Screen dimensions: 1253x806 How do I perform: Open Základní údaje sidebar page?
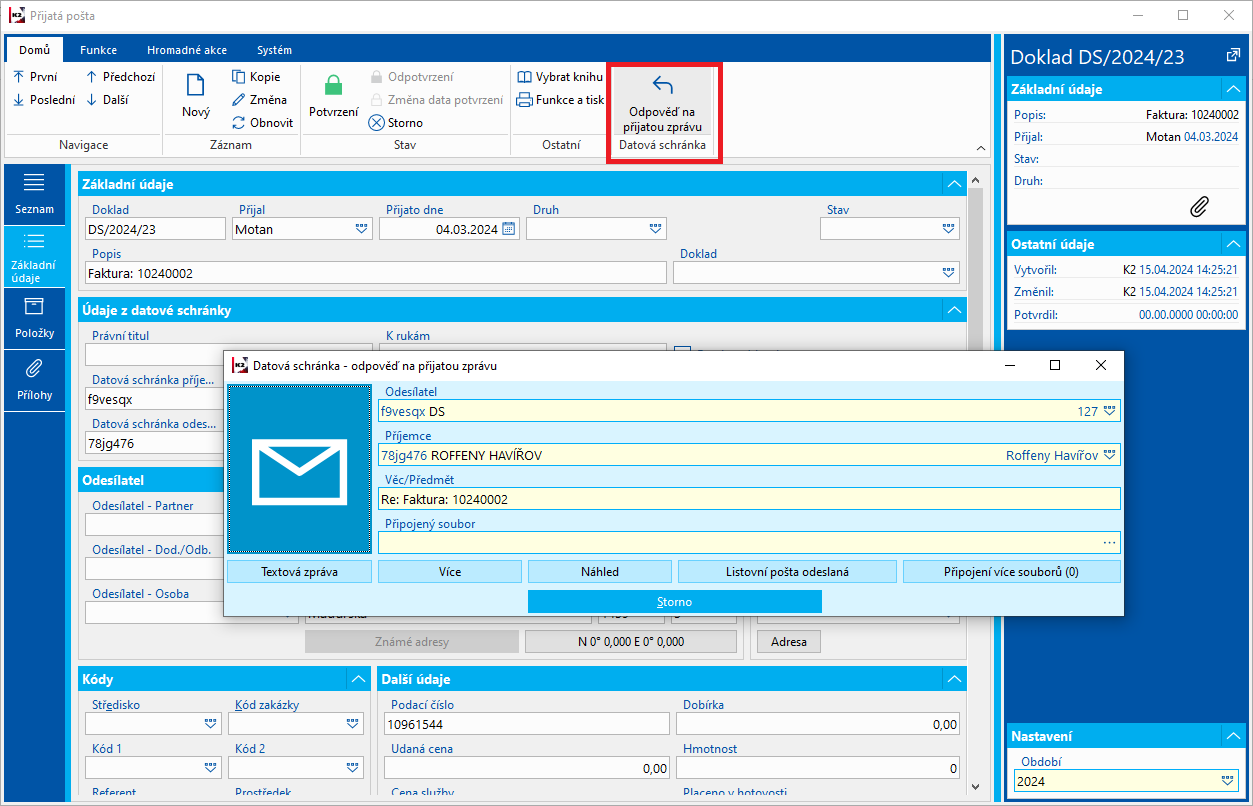pyautogui.click(x=34, y=256)
